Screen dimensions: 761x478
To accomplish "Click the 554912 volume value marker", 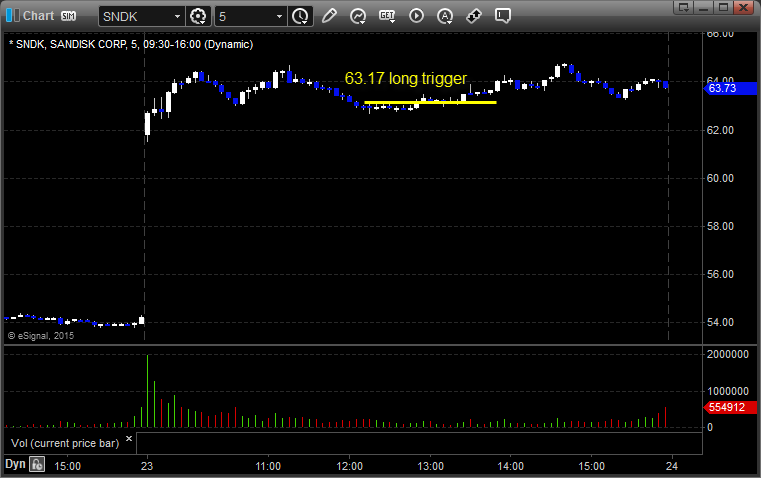I will 730,407.
